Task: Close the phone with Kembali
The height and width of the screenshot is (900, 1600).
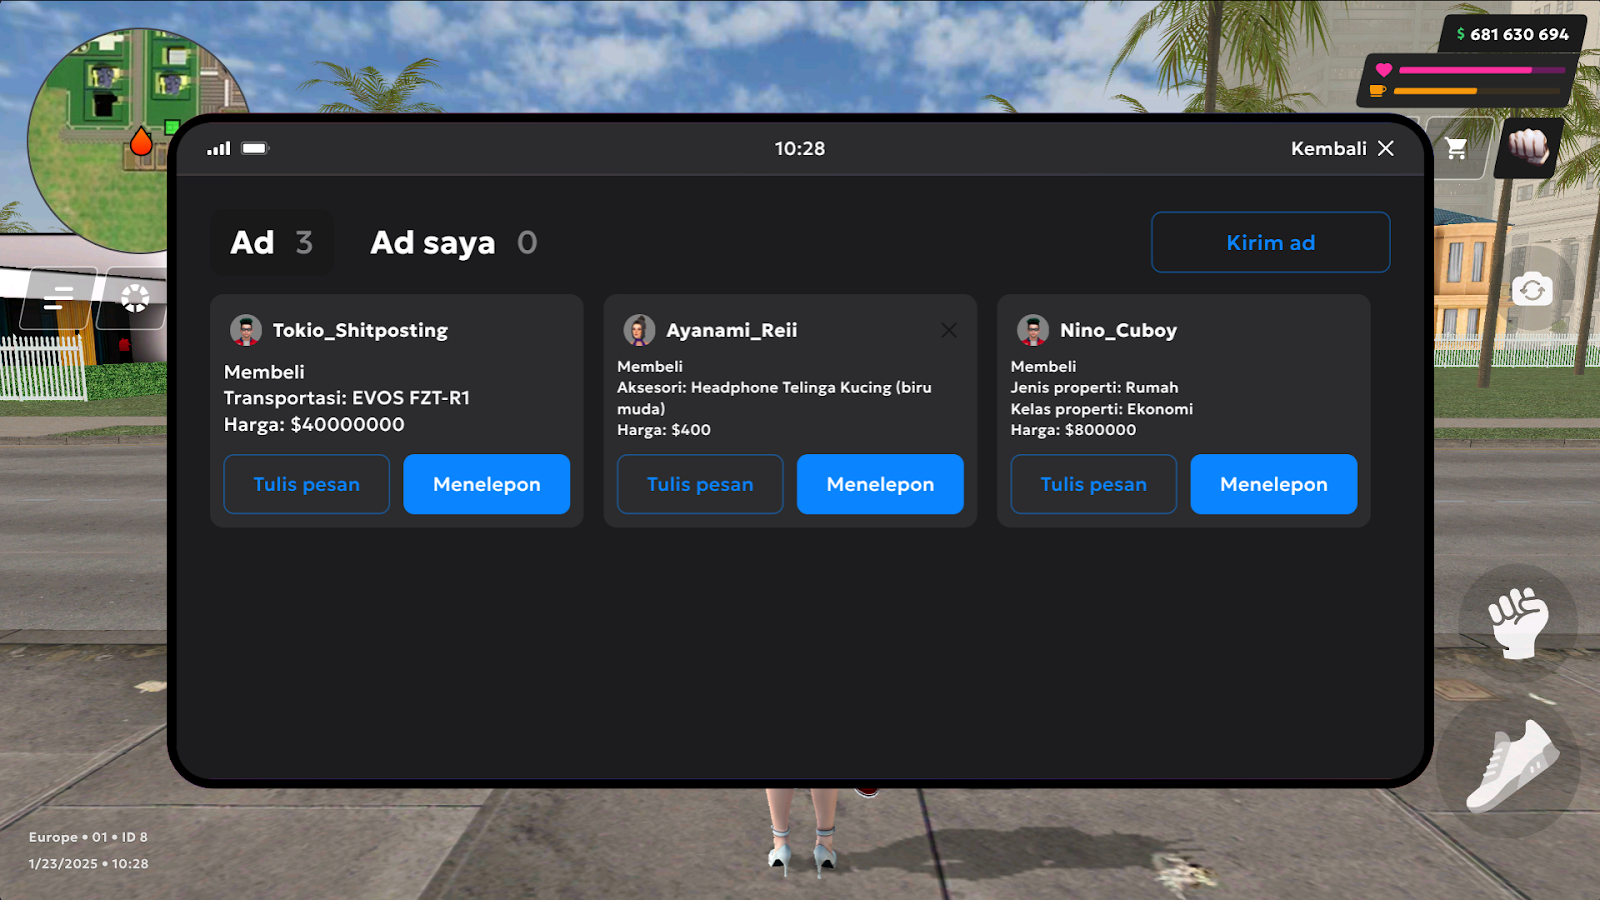Action: coord(1342,148)
